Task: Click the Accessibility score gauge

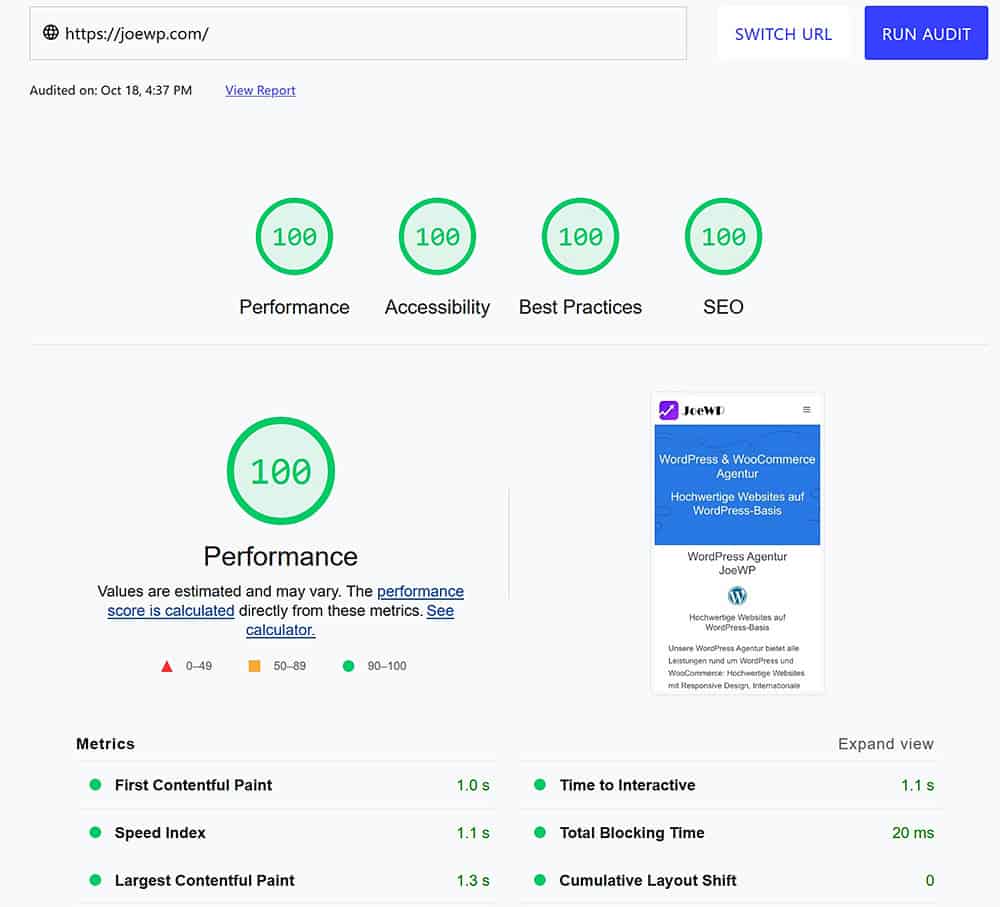Action: coord(437,237)
